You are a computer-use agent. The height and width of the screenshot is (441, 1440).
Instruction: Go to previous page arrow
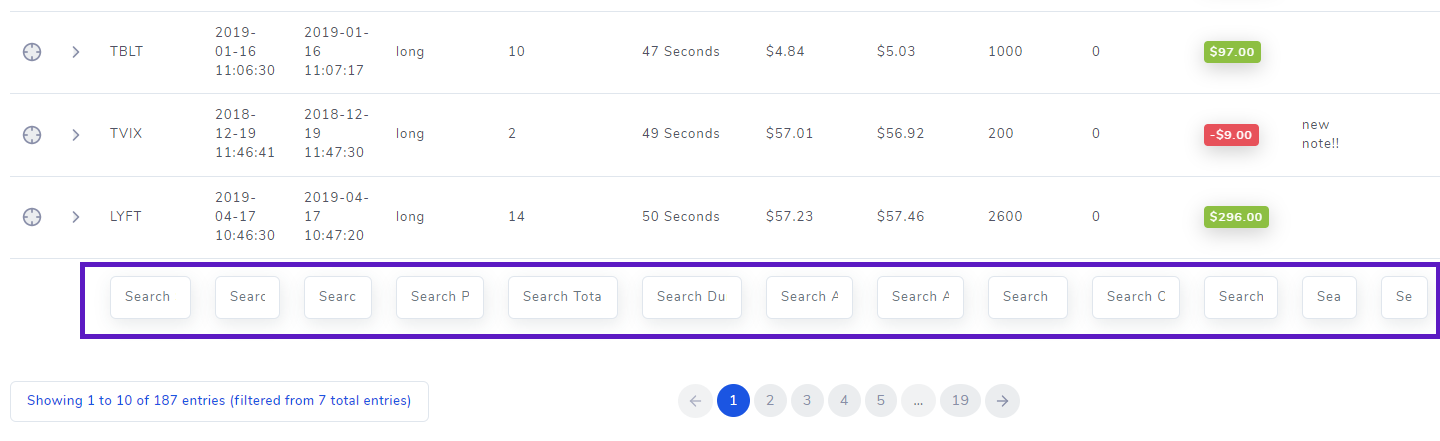pos(695,401)
